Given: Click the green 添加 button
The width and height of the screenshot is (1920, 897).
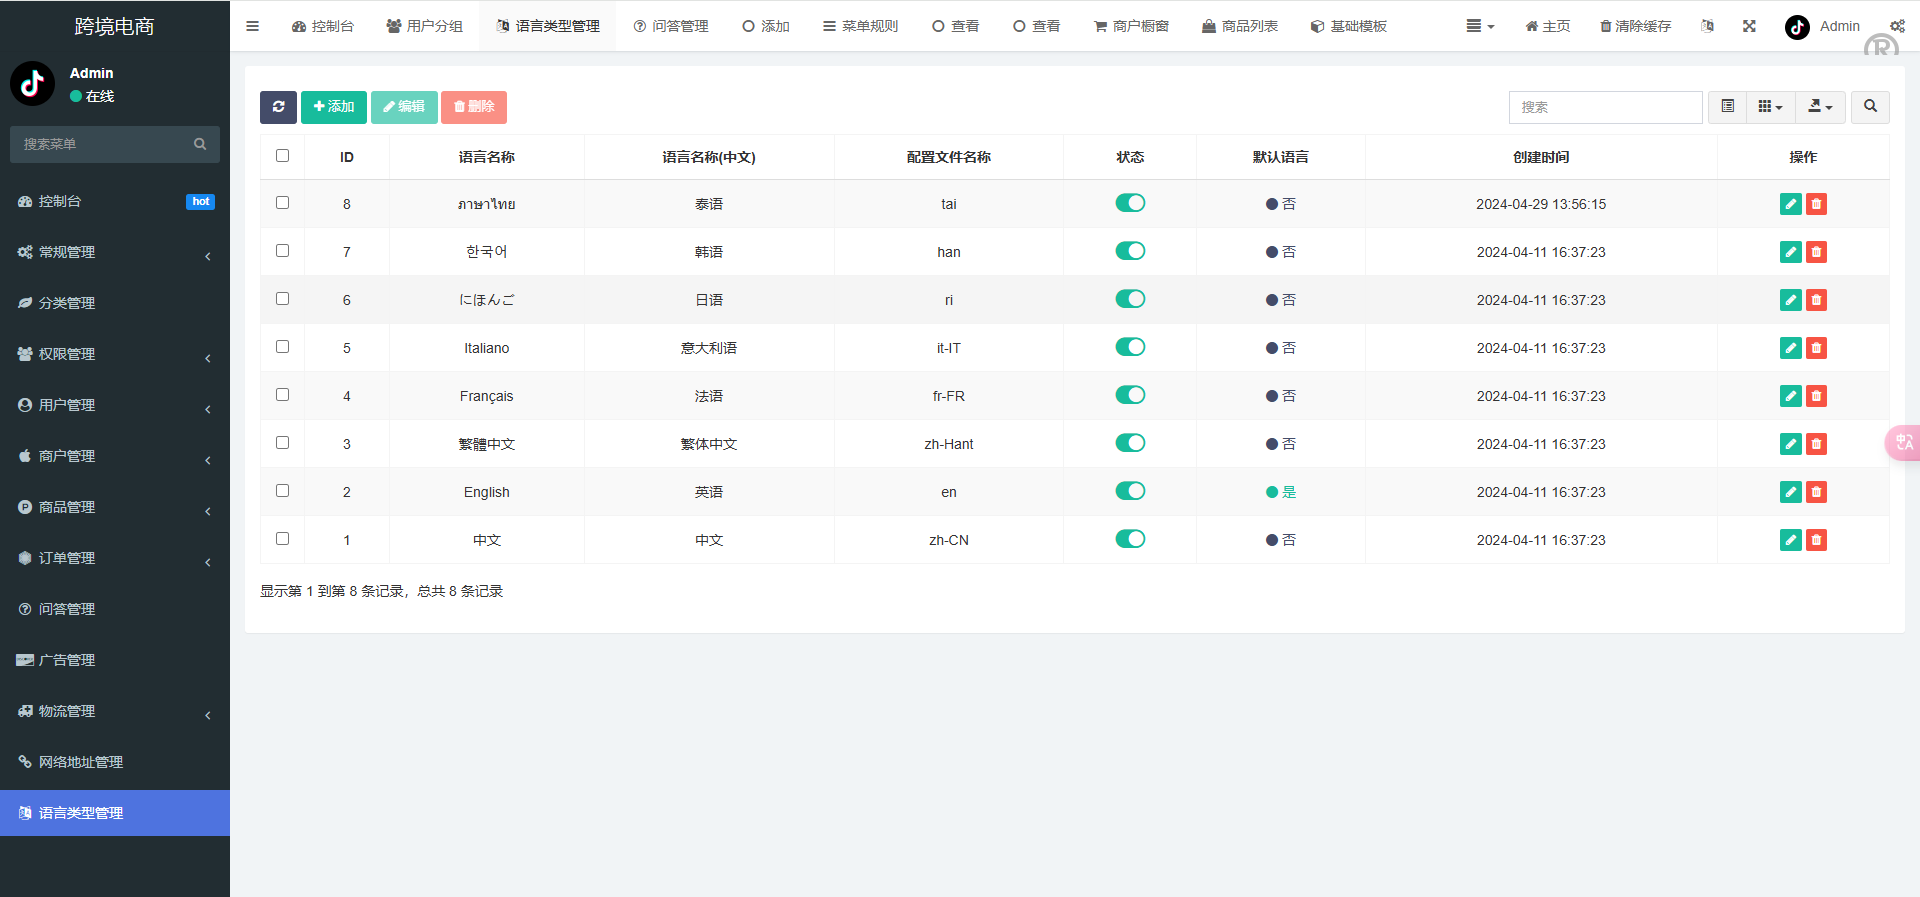Looking at the screenshot, I should click(x=334, y=107).
